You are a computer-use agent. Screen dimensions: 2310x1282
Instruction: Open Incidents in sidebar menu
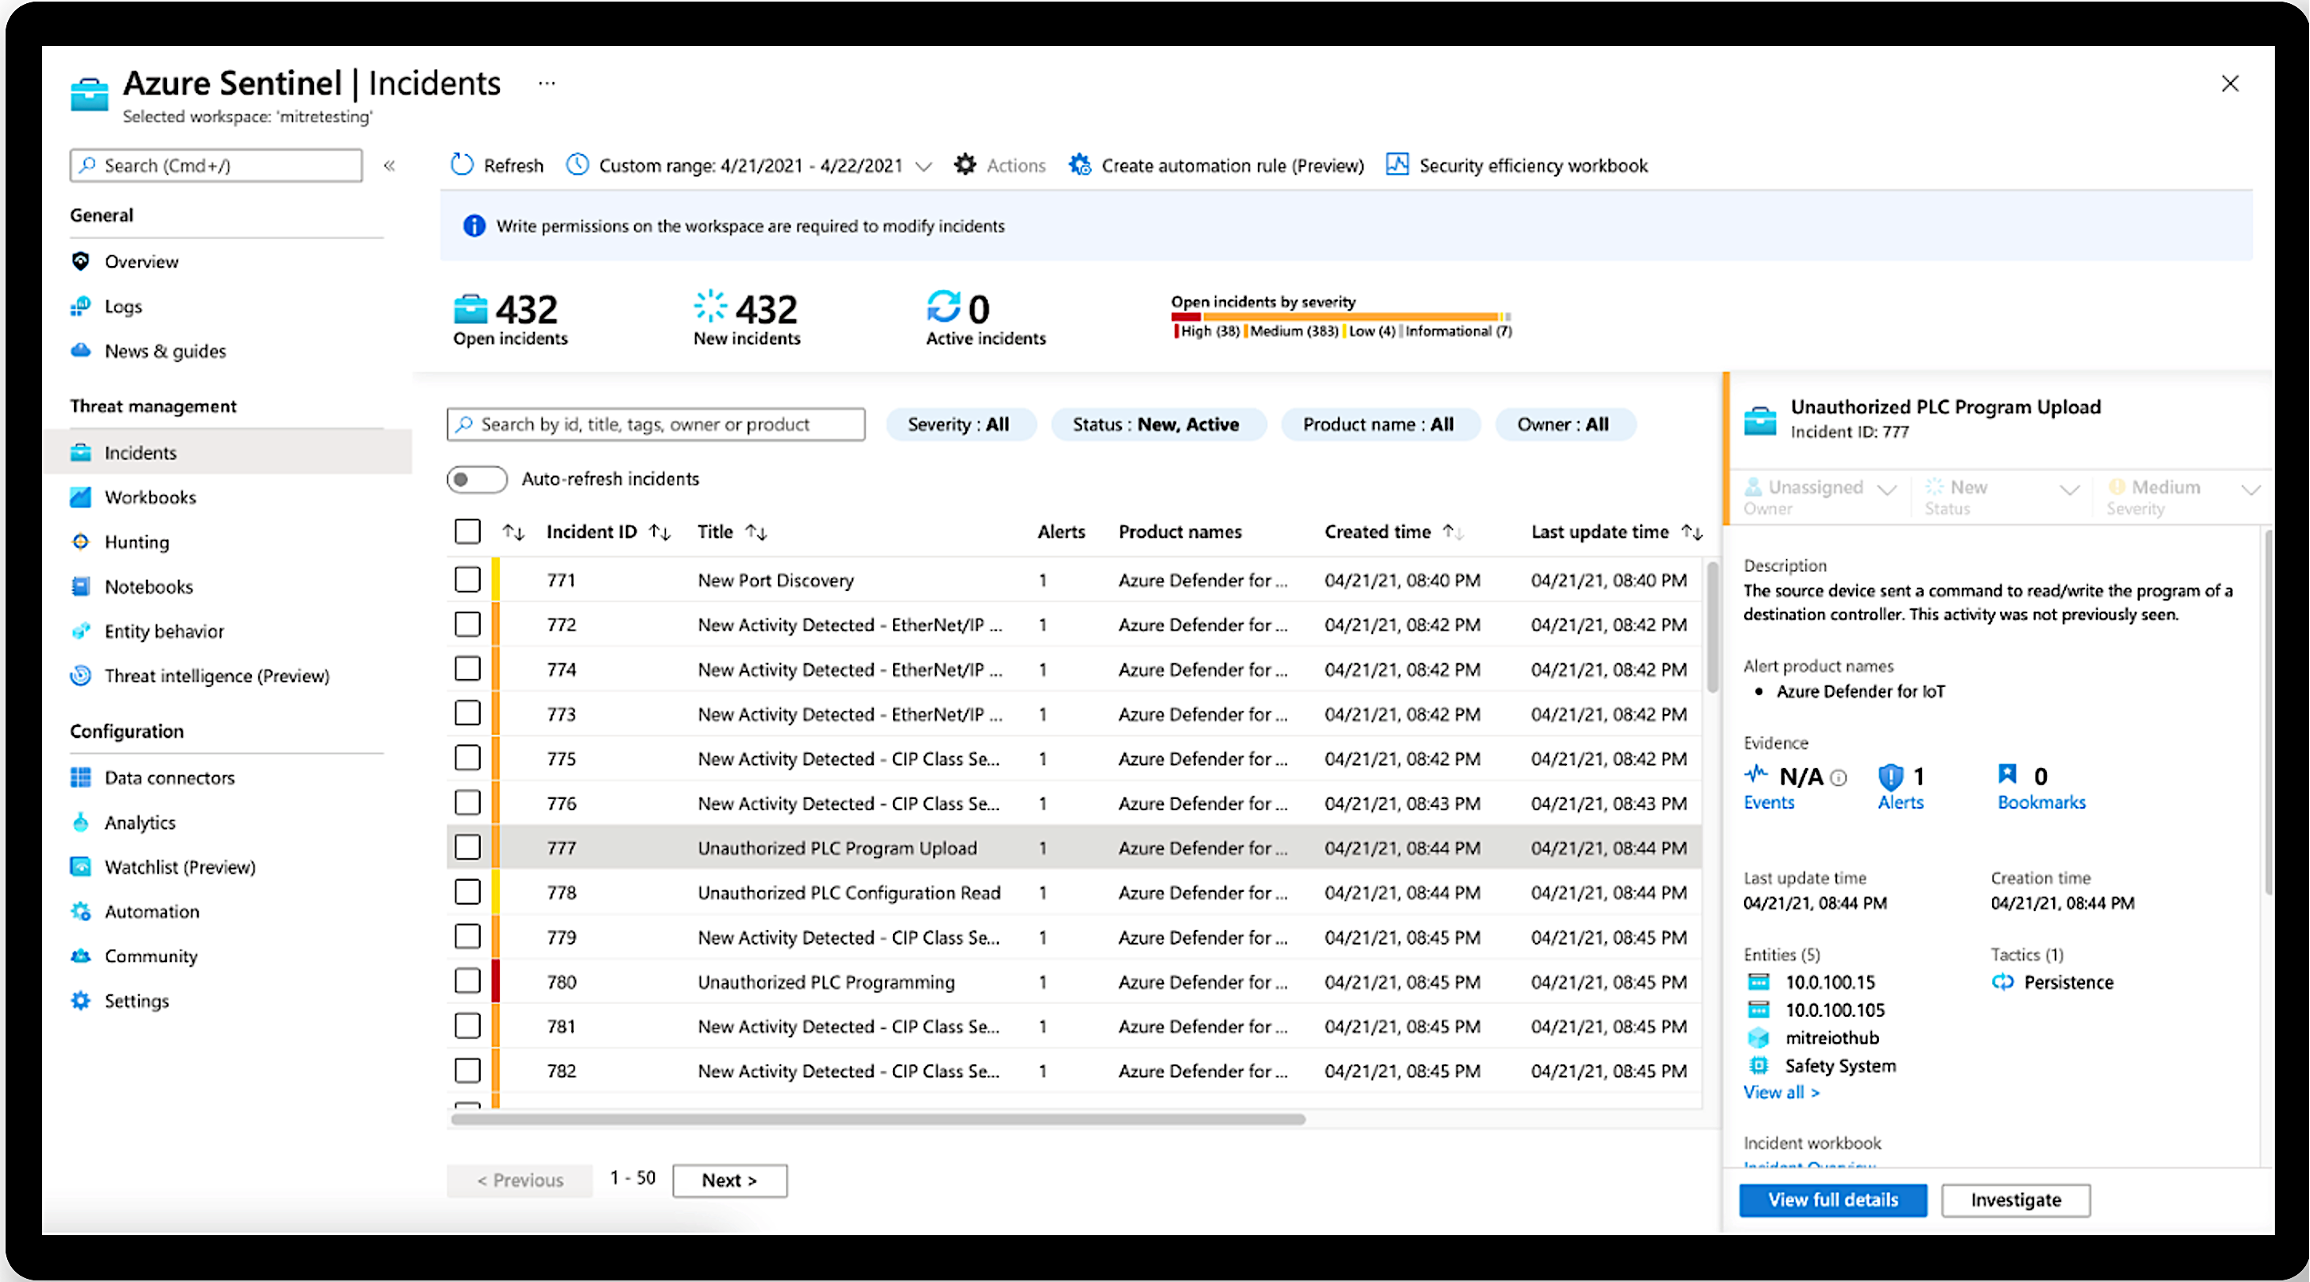coord(228,452)
